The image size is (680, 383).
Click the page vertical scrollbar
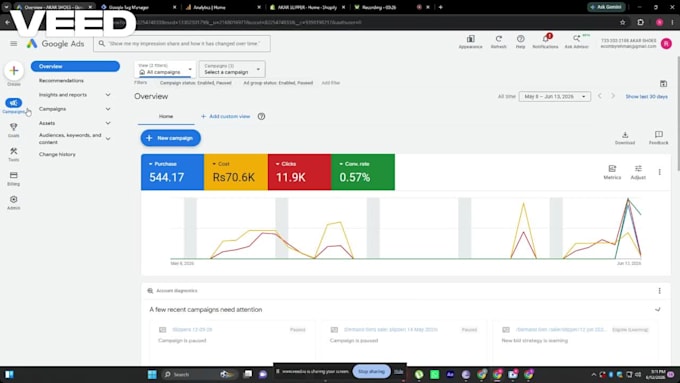coord(677,113)
